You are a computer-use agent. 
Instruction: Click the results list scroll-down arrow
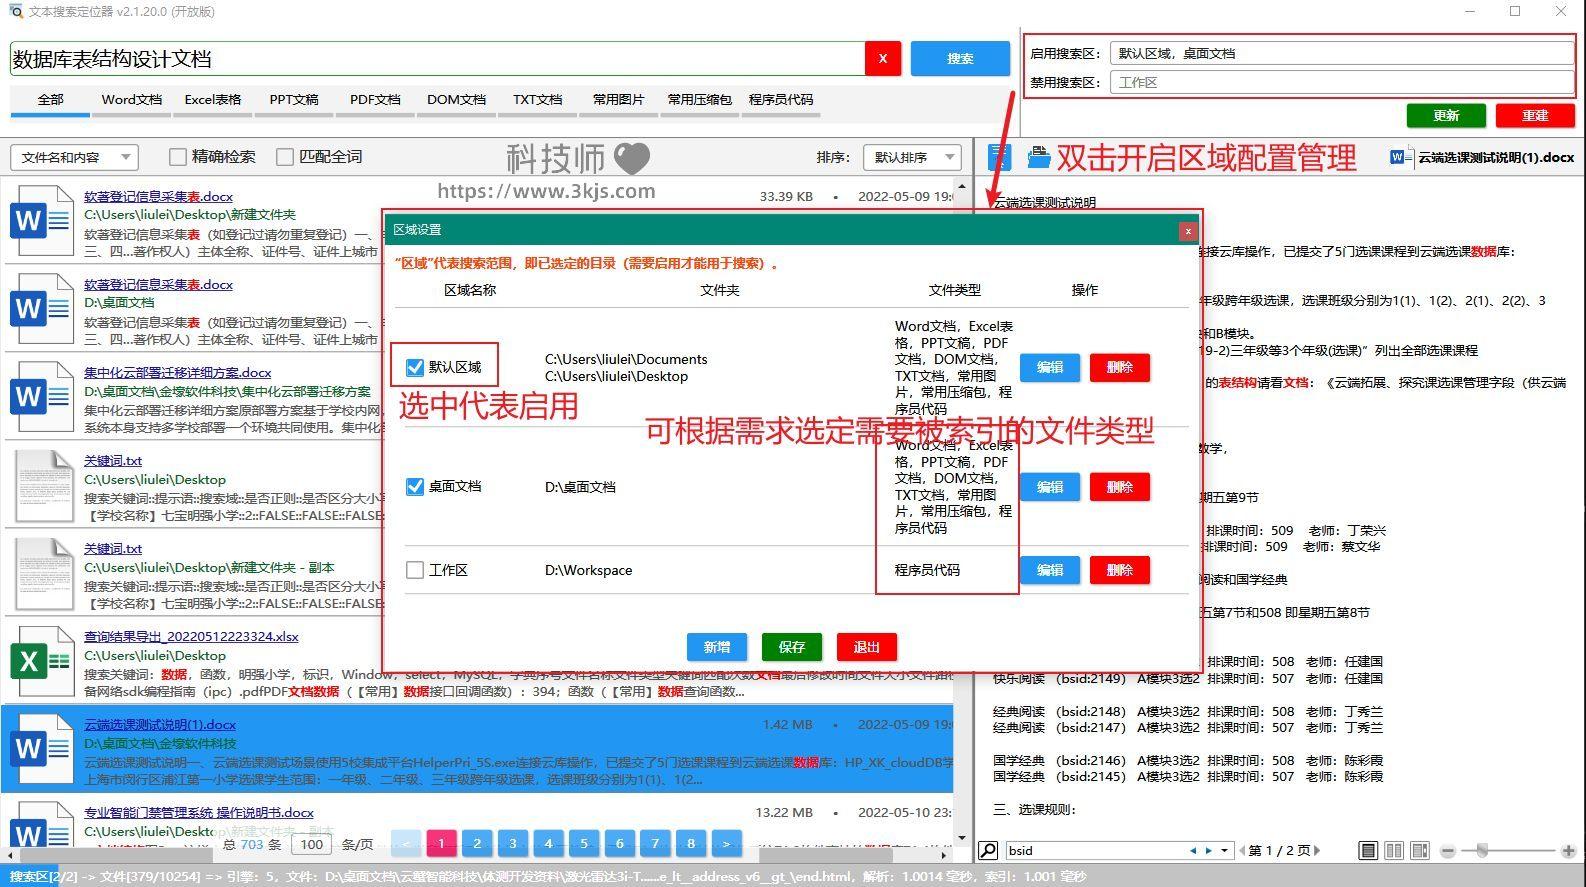point(963,838)
